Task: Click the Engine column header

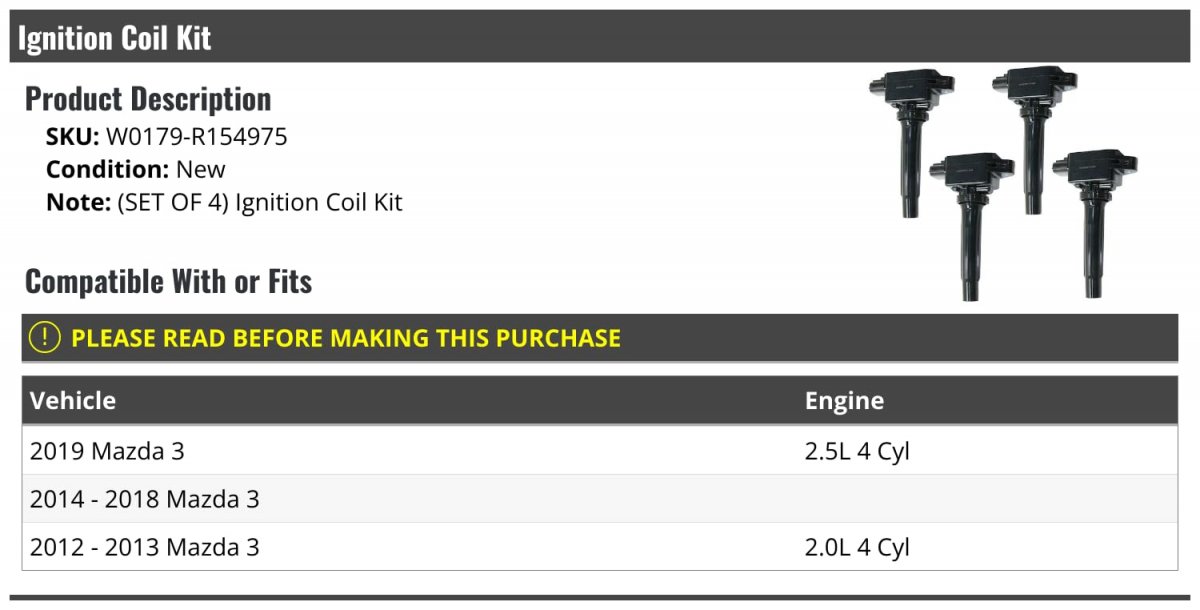Action: pos(844,401)
